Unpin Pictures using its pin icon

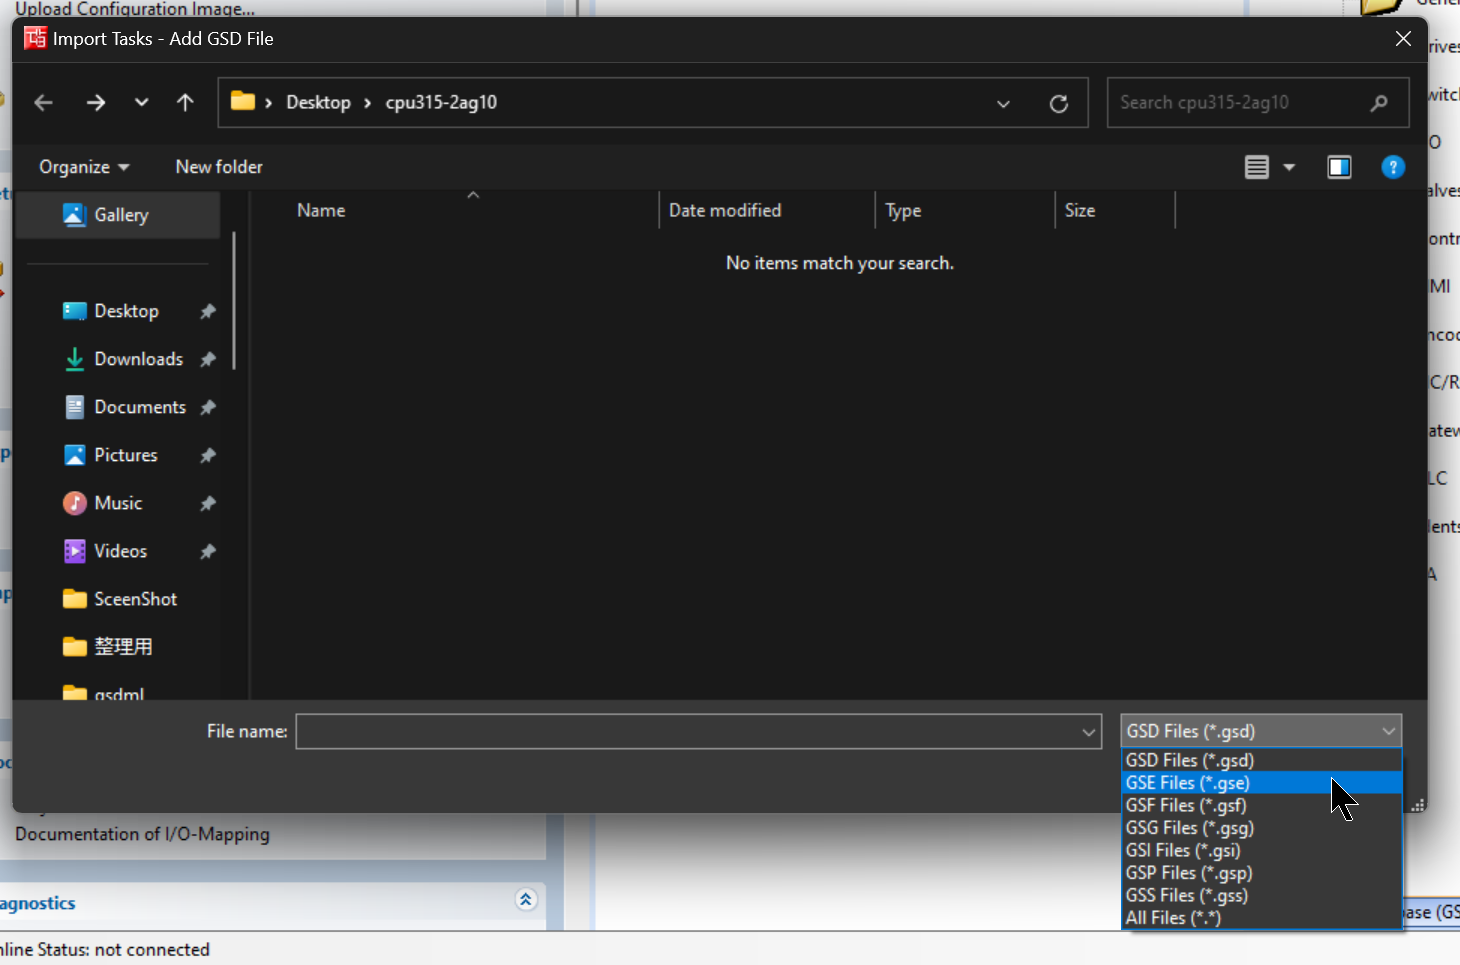[x=208, y=456]
